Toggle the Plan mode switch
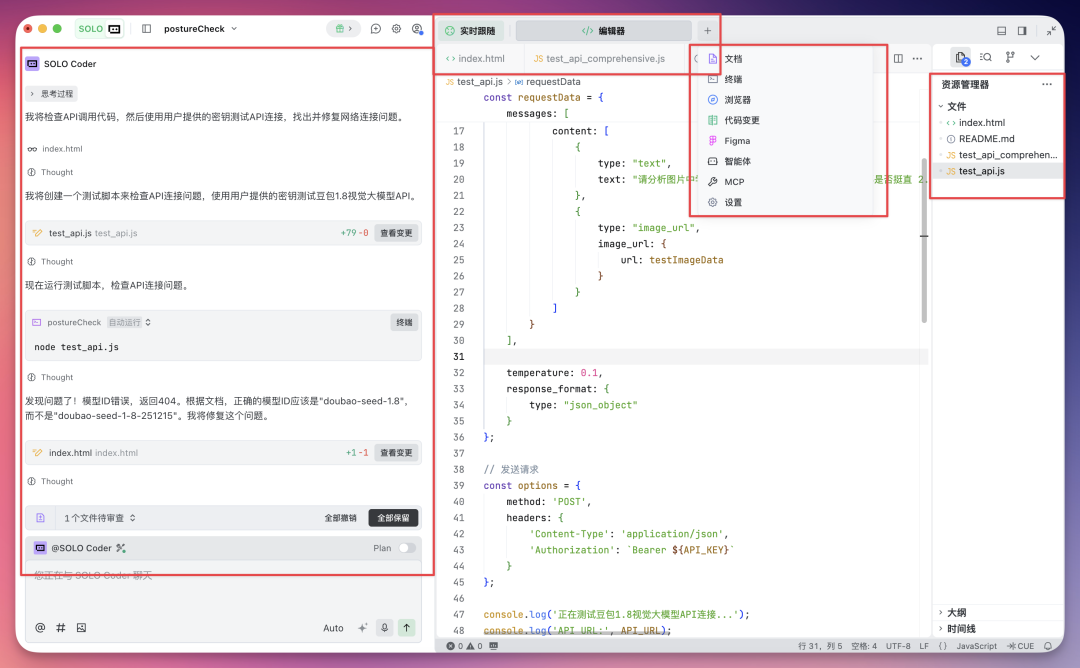Screen dimensions: 1080x668 [407, 548]
